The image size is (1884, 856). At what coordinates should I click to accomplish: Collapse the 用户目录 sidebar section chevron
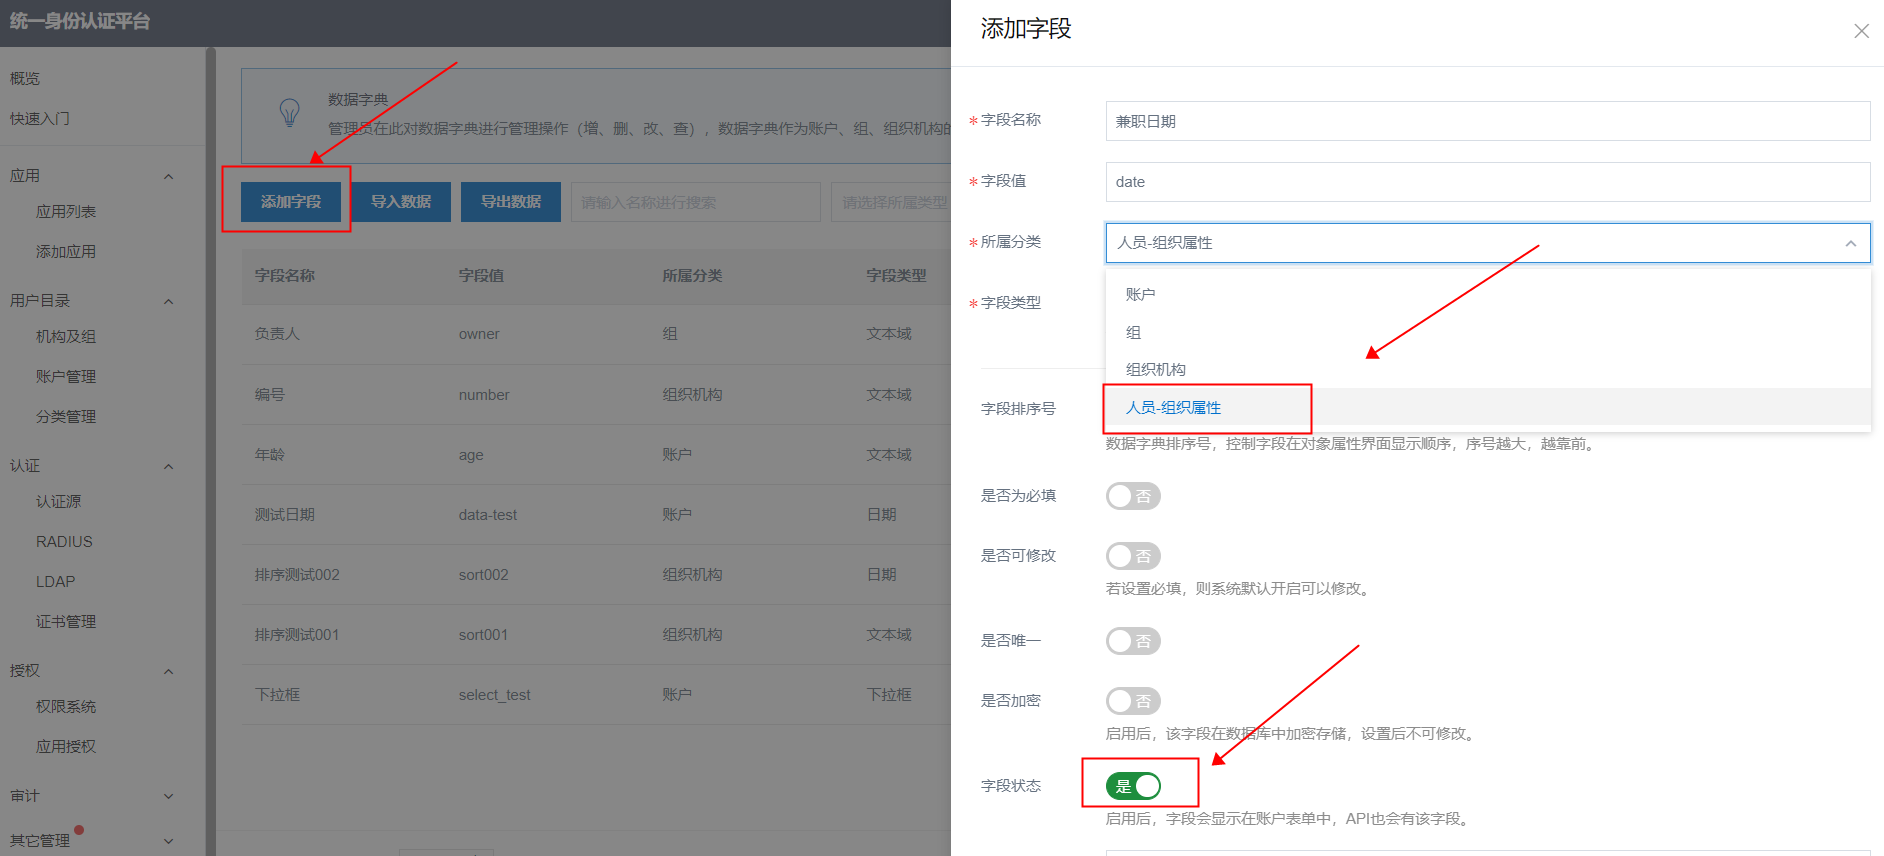point(168,302)
